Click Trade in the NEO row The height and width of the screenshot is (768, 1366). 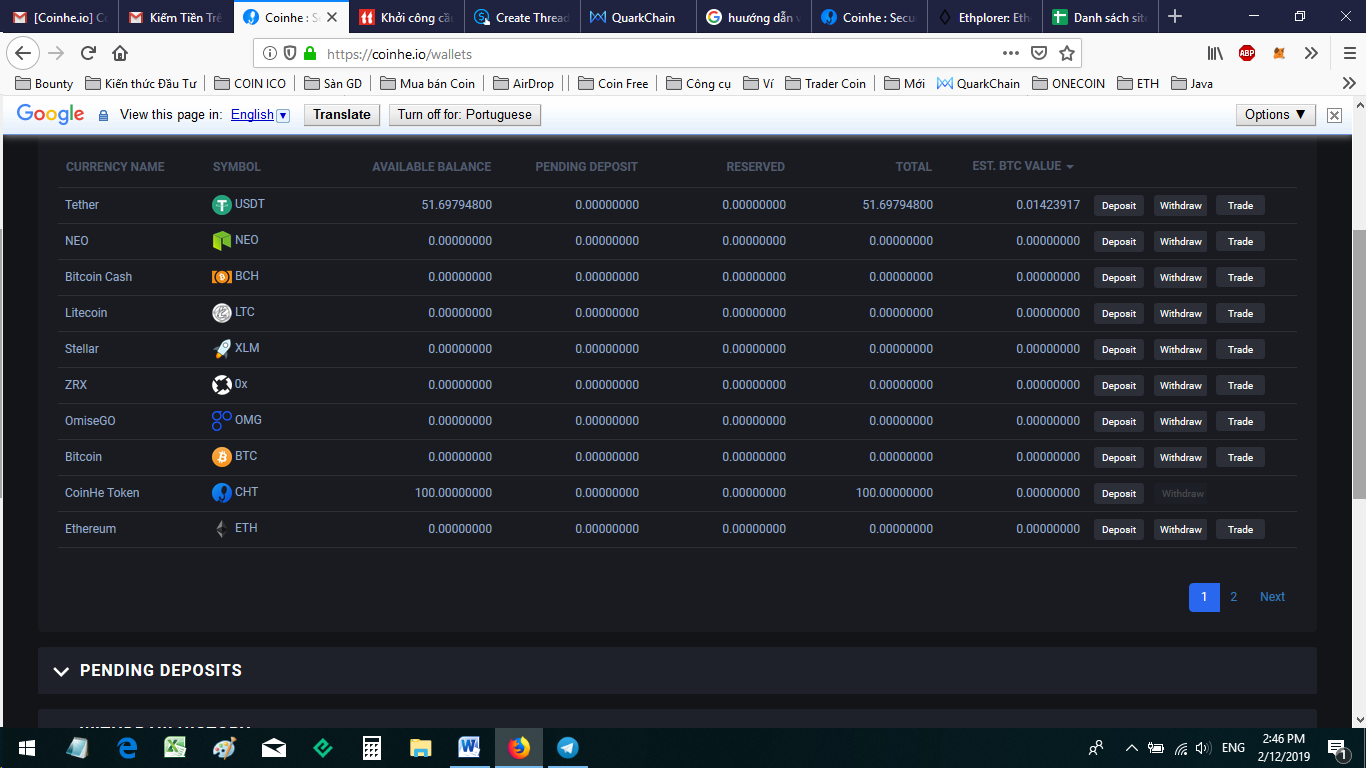coord(1240,242)
